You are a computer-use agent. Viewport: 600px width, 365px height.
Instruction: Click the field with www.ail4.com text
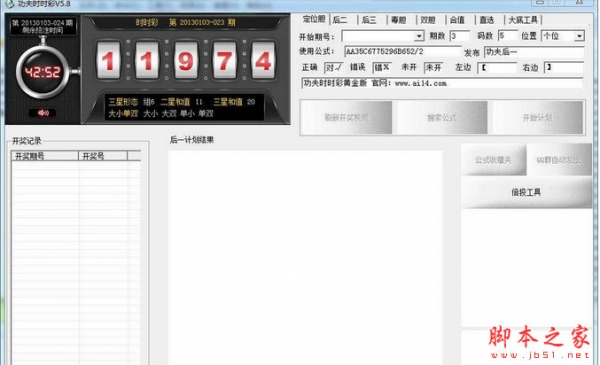pyautogui.click(x=442, y=83)
